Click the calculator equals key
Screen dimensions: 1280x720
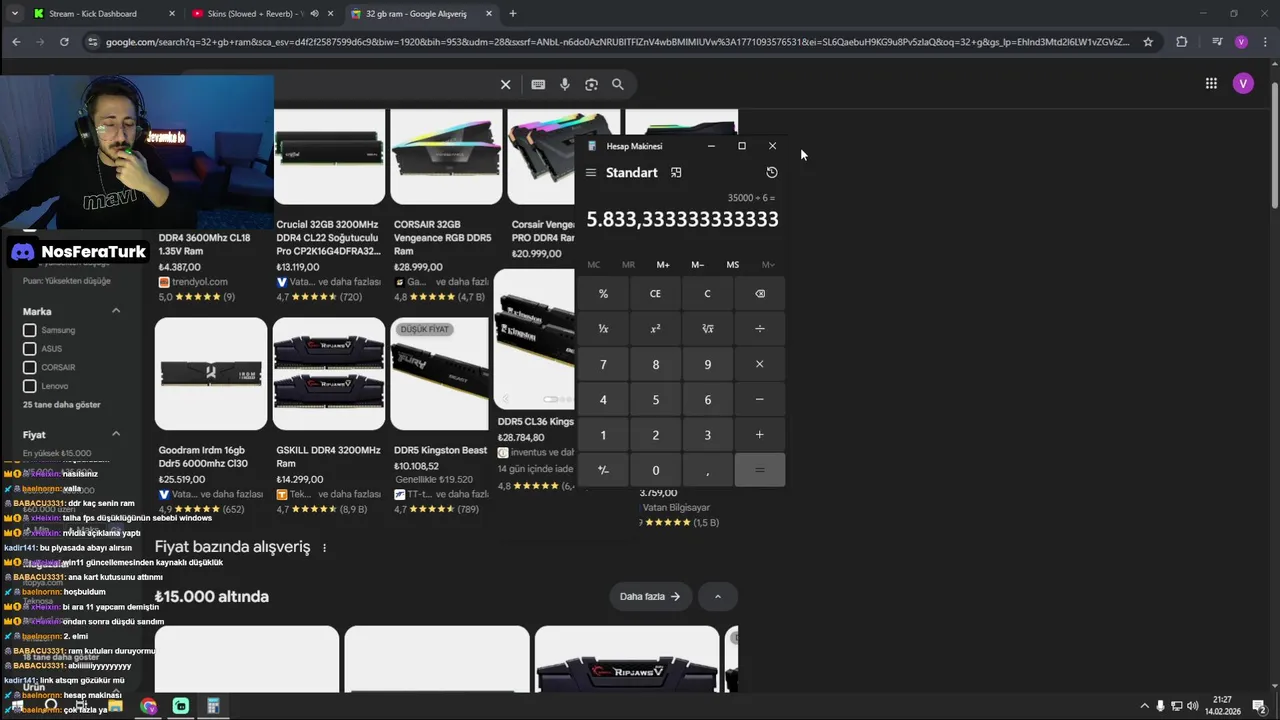pyautogui.click(x=760, y=470)
